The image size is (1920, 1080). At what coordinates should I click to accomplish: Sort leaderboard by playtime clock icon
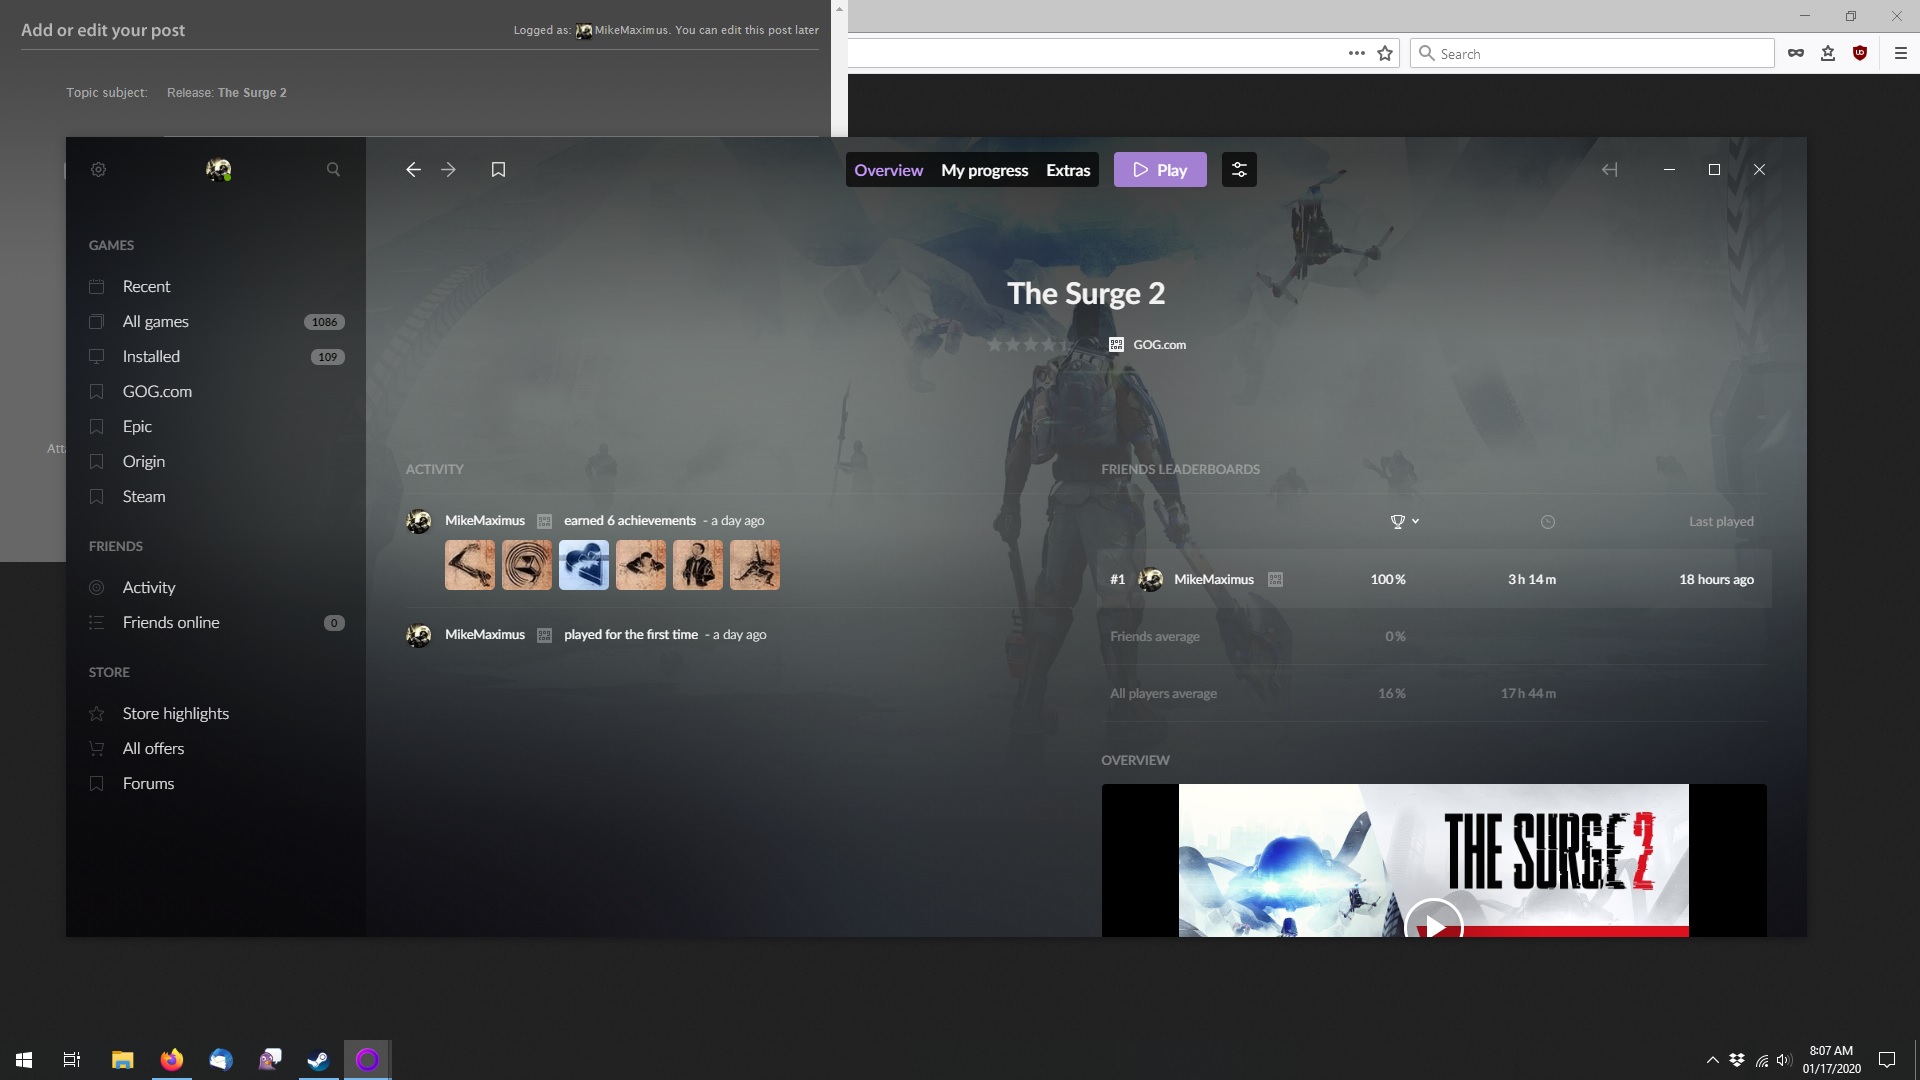tap(1547, 522)
